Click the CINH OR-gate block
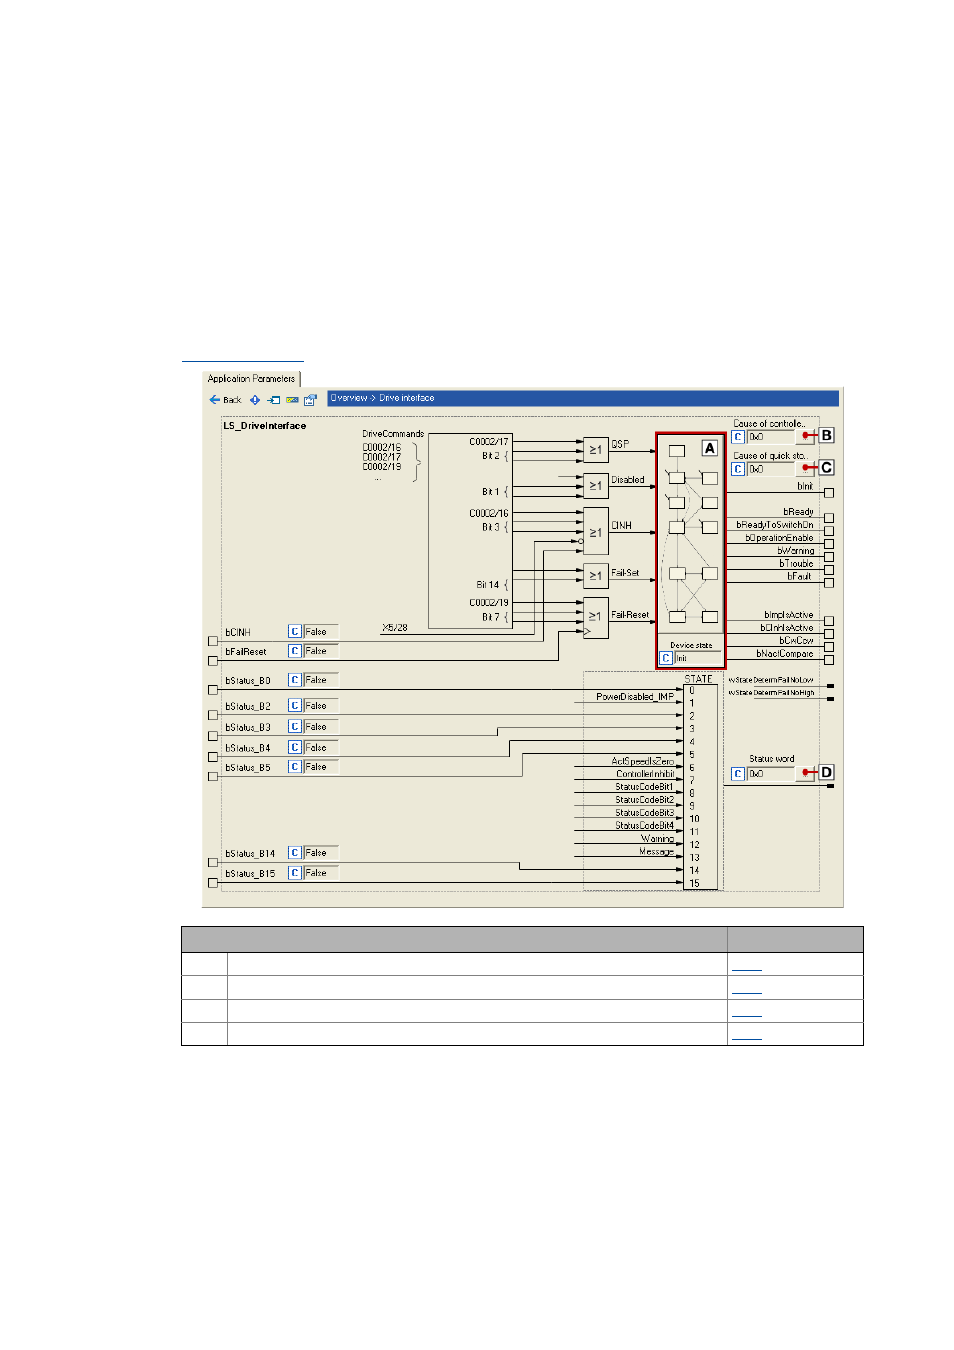This screenshot has height=1350, width=954. (596, 531)
